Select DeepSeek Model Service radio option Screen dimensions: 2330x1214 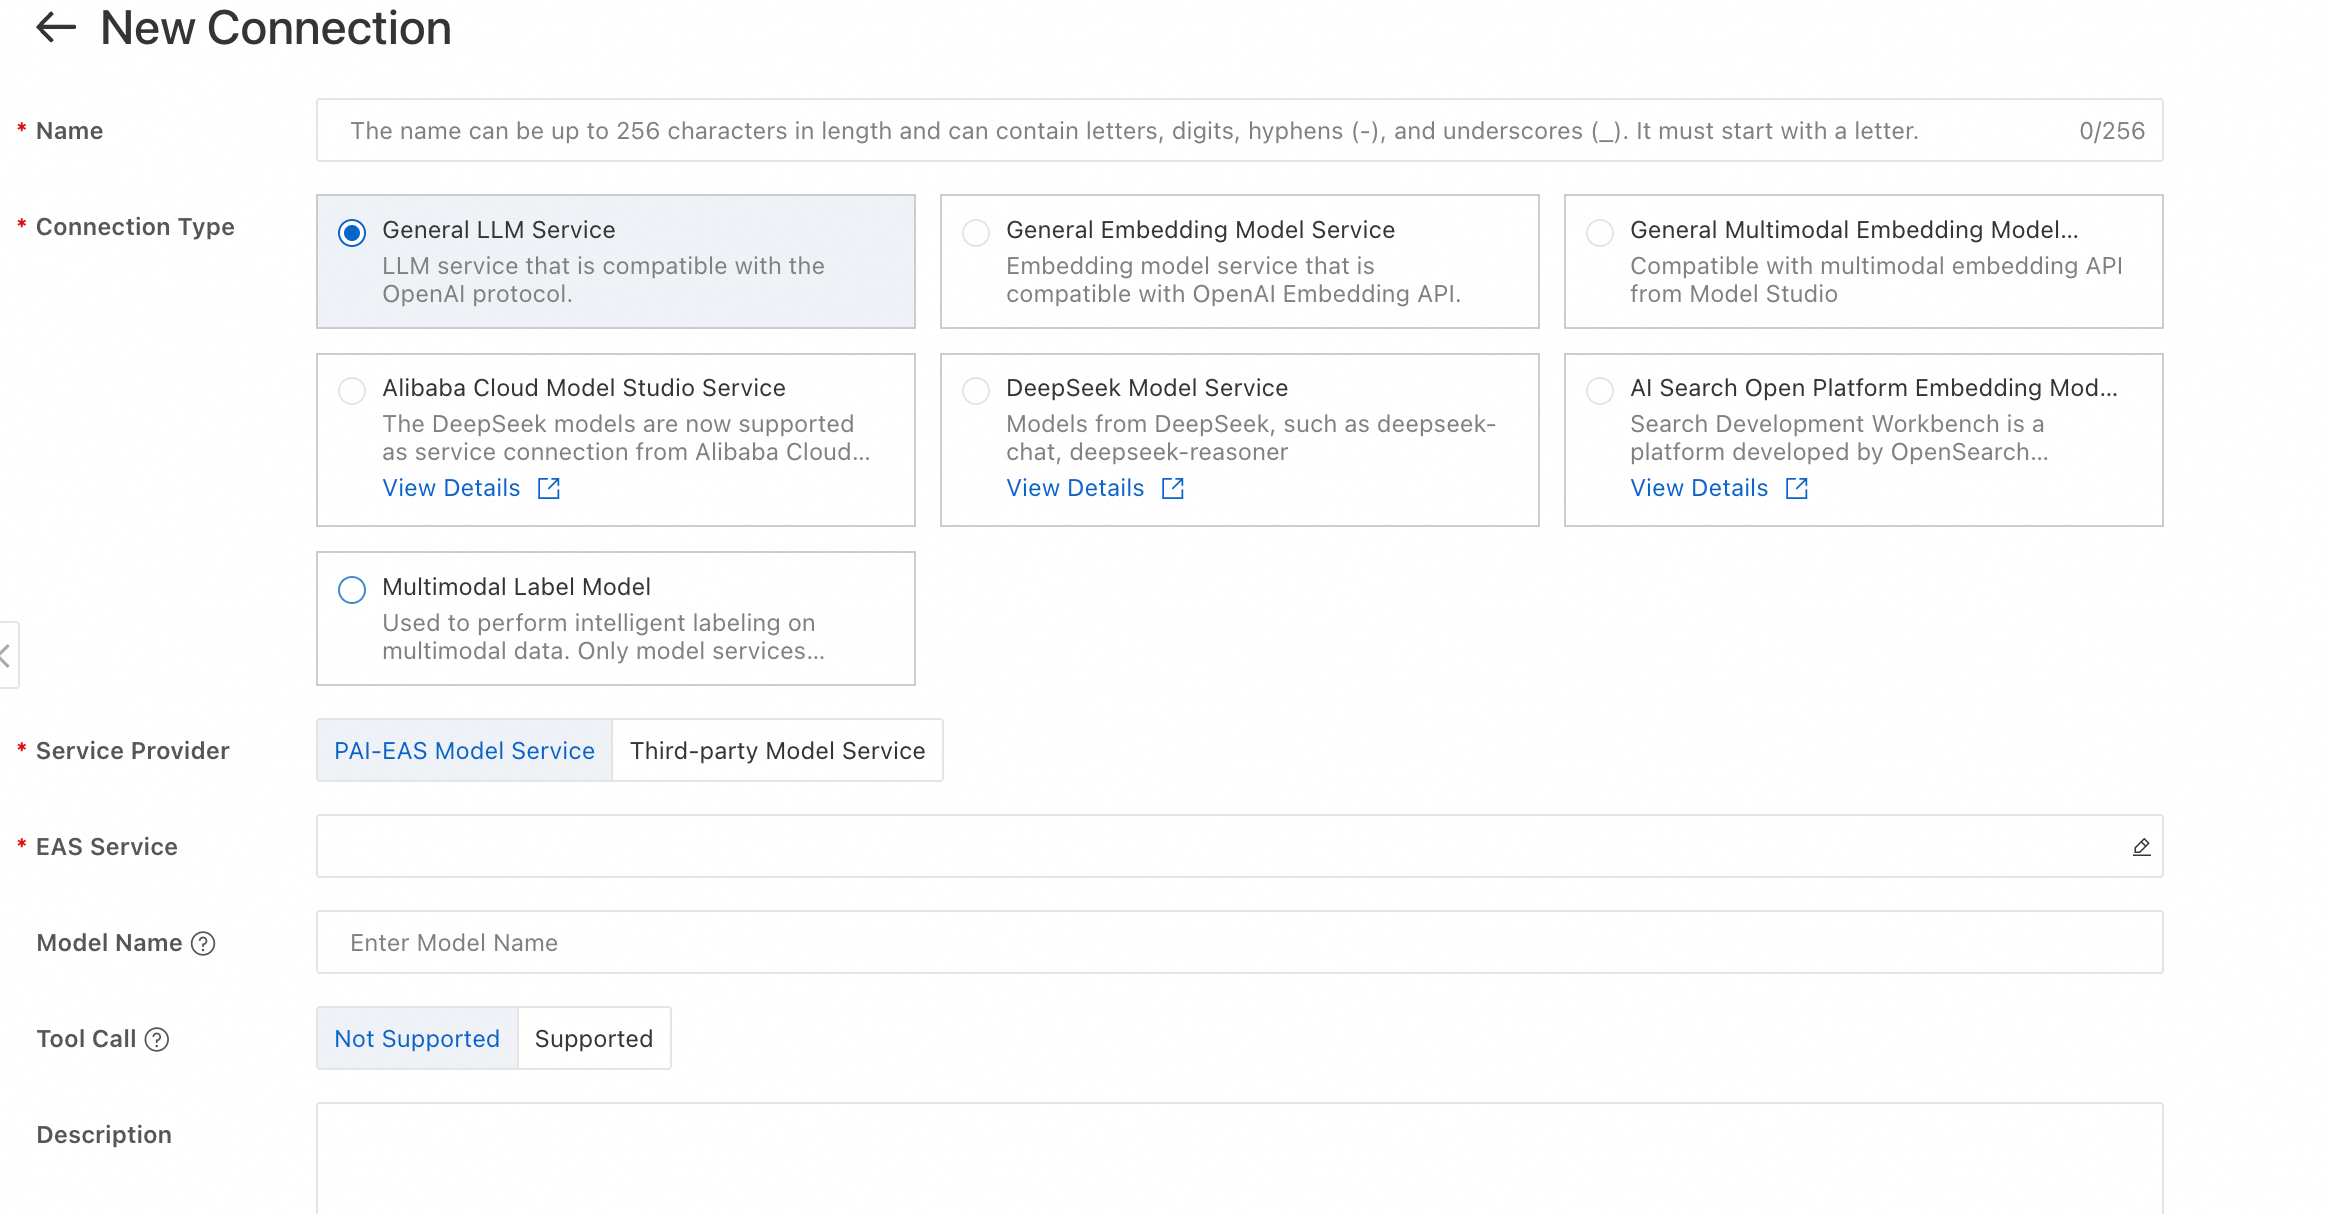point(976,391)
